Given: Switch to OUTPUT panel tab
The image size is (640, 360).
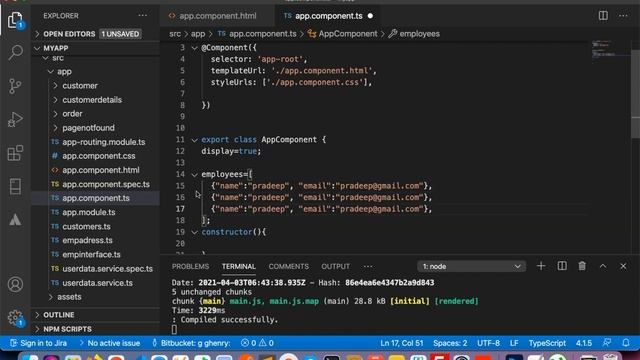Looking at the screenshot, I should coord(336,267).
